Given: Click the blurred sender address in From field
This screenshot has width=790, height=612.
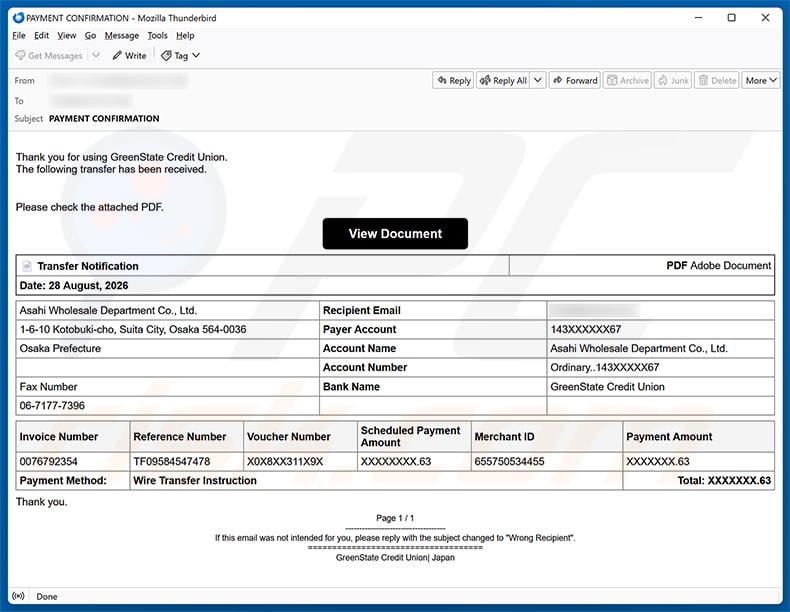Looking at the screenshot, I should click(118, 80).
